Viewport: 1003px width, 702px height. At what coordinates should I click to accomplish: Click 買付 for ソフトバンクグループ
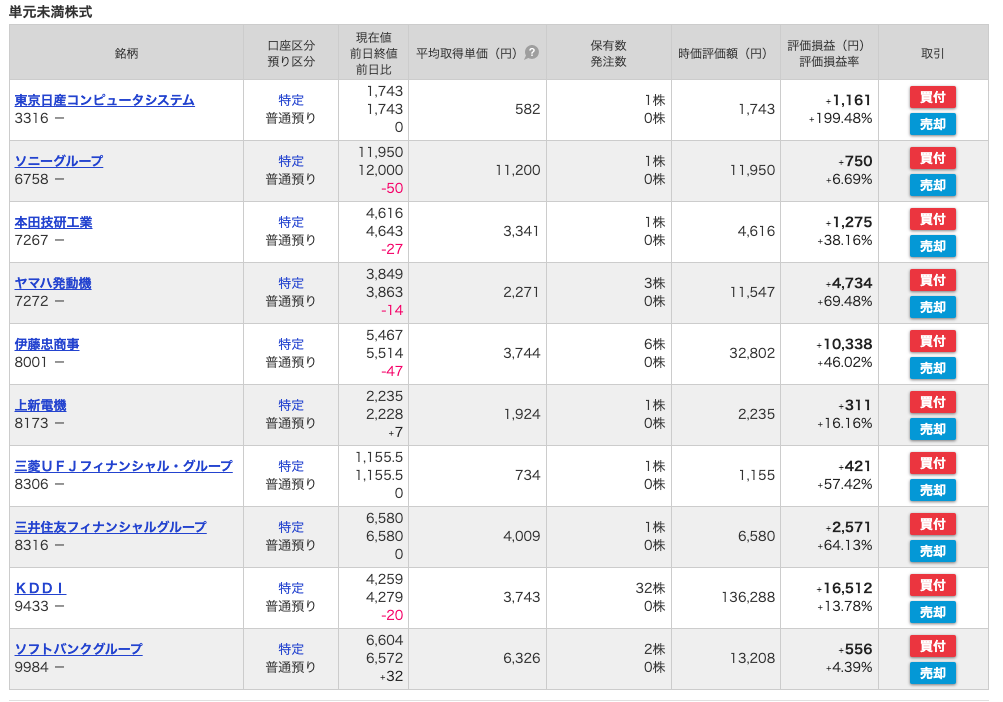click(x=933, y=646)
